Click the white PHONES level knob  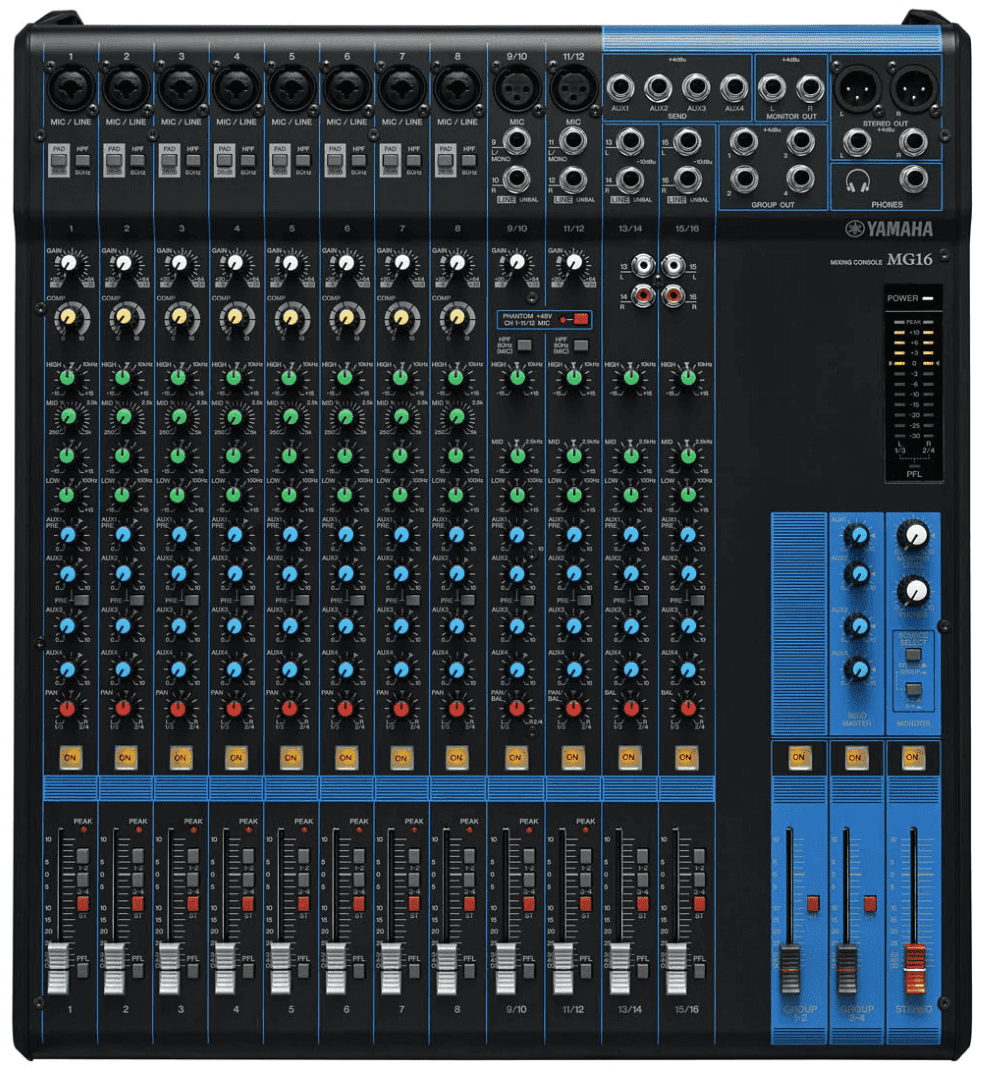913,592
